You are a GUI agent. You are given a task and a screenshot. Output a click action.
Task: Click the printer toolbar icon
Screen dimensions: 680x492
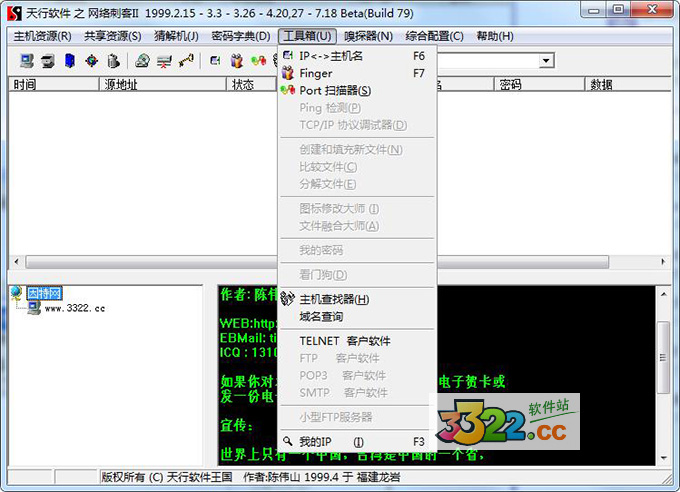coord(48,61)
